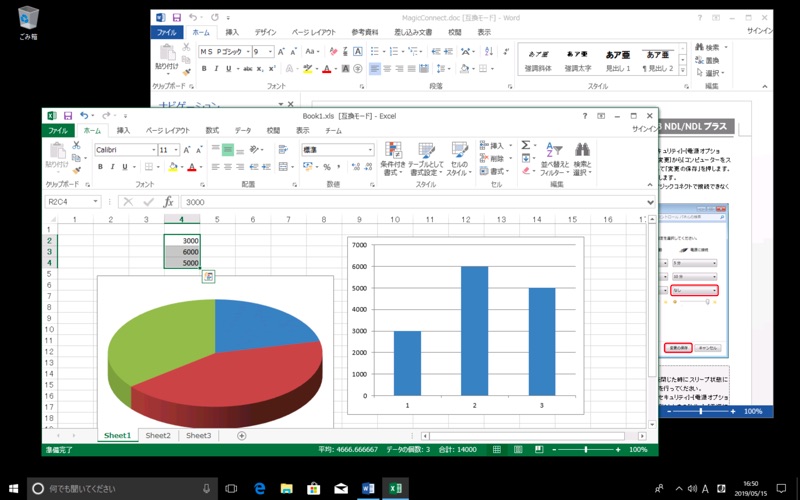Undo last action in Excel
Screen dimensions: 800x500
pyautogui.click(x=84, y=116)
